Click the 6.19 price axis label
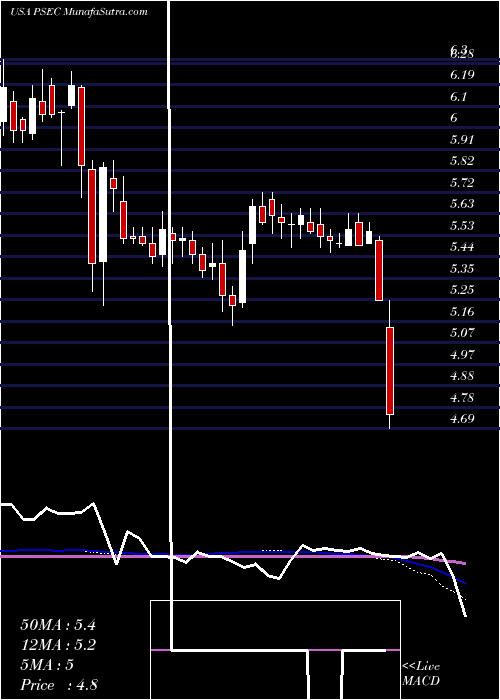Image resolution: width=500 pixels, height=700 pixels. pyautogui.click(x=462, y=75)
